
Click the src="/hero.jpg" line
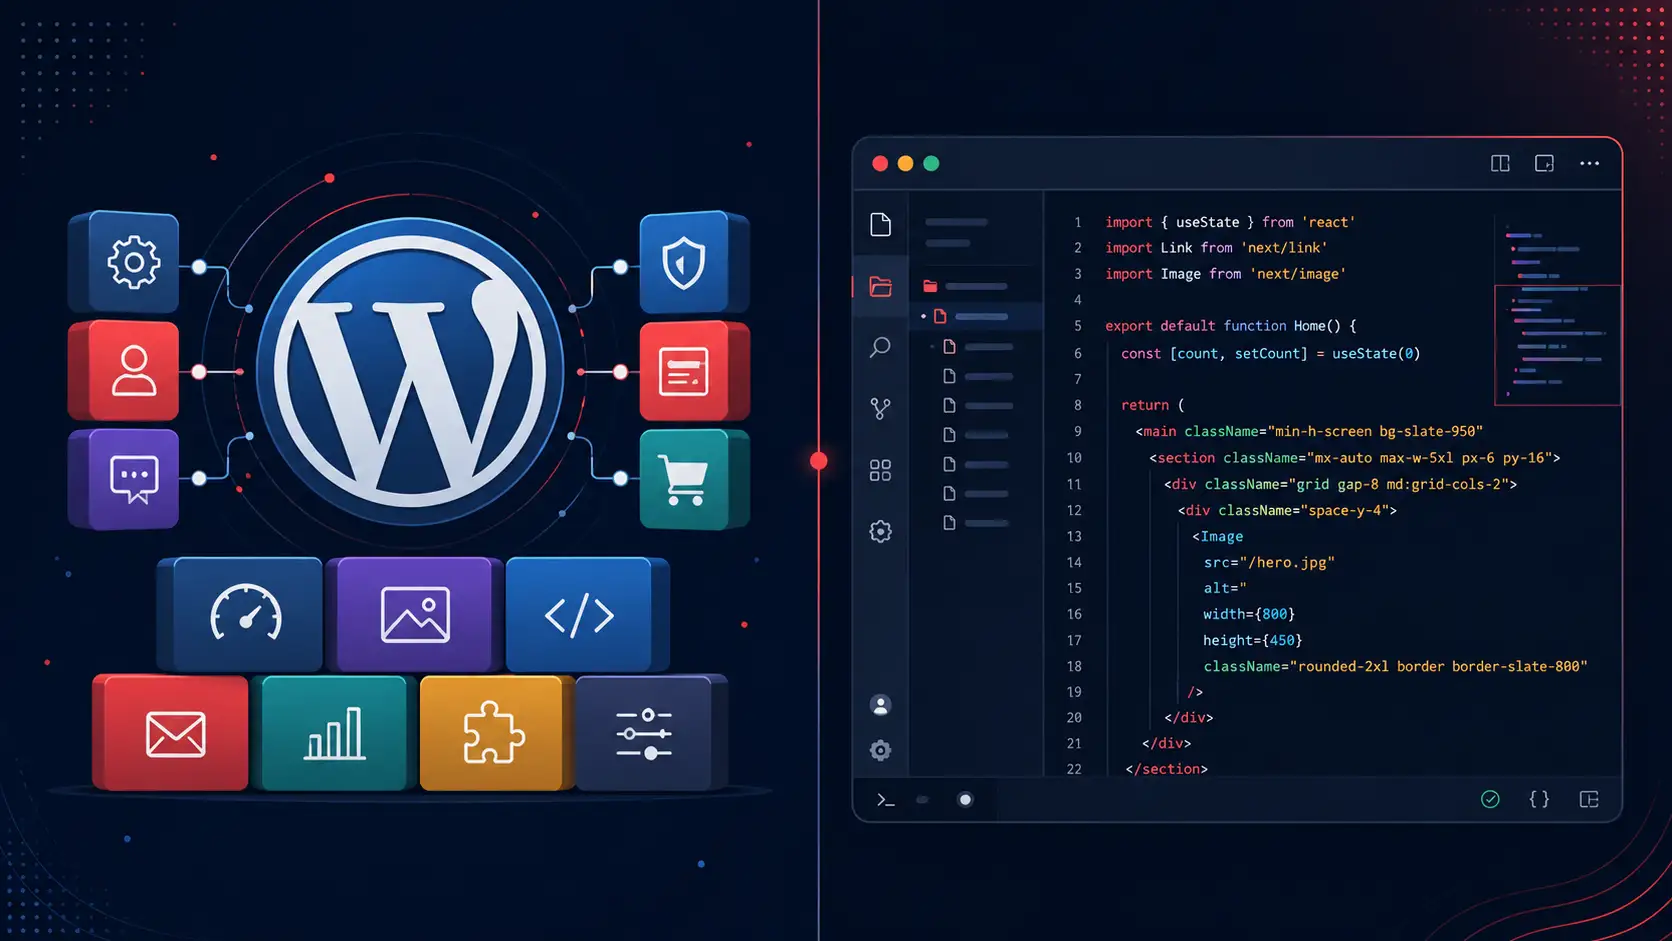coord(1269,562)
